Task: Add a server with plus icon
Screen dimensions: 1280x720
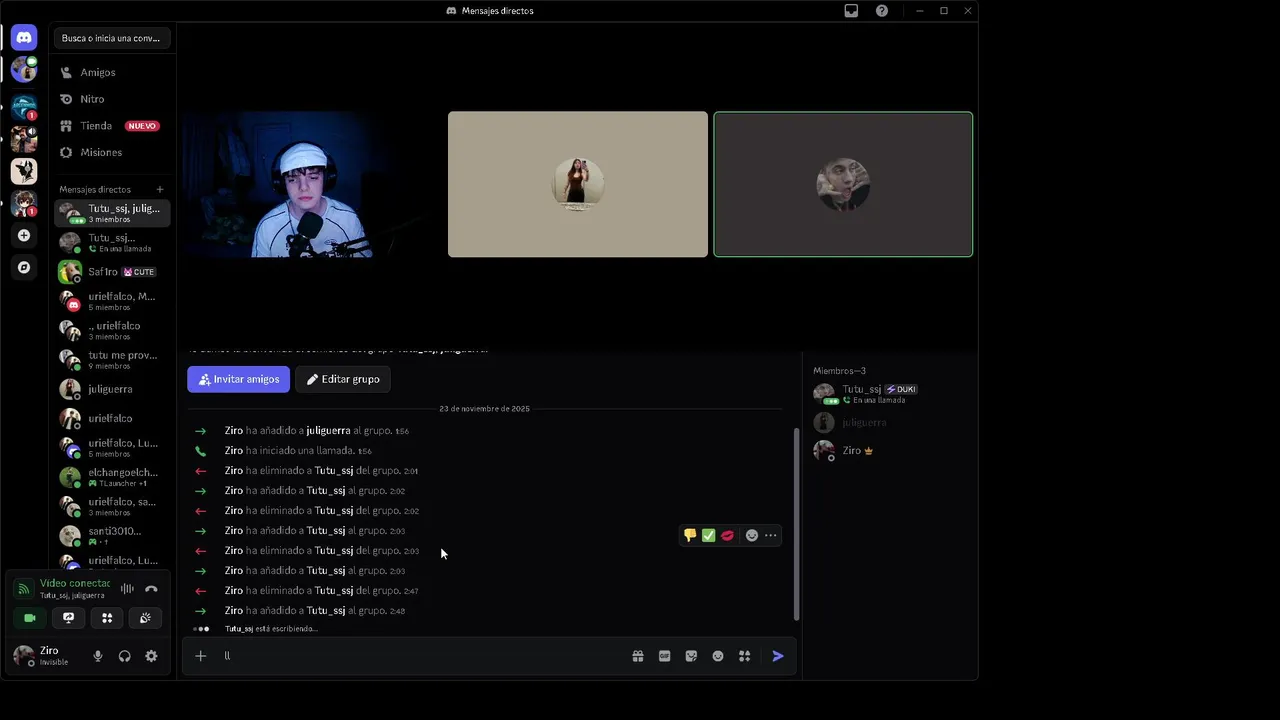Action: [x=24, y=235]
